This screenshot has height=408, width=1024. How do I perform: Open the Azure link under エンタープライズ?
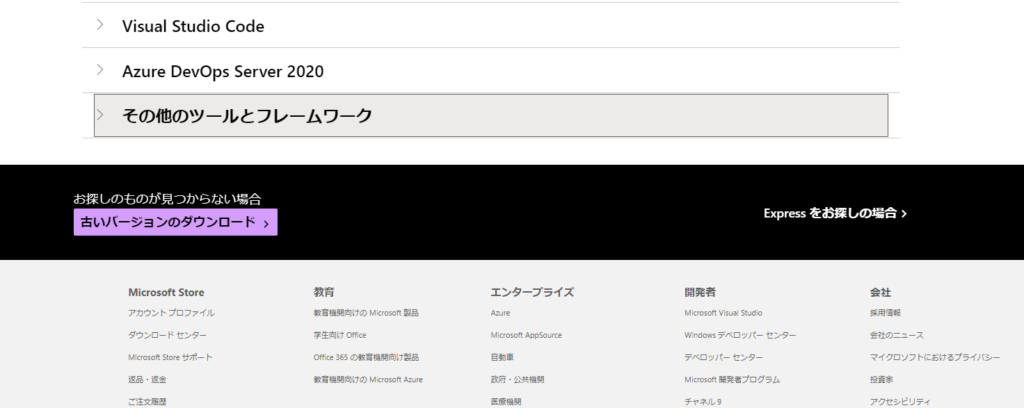500,313
